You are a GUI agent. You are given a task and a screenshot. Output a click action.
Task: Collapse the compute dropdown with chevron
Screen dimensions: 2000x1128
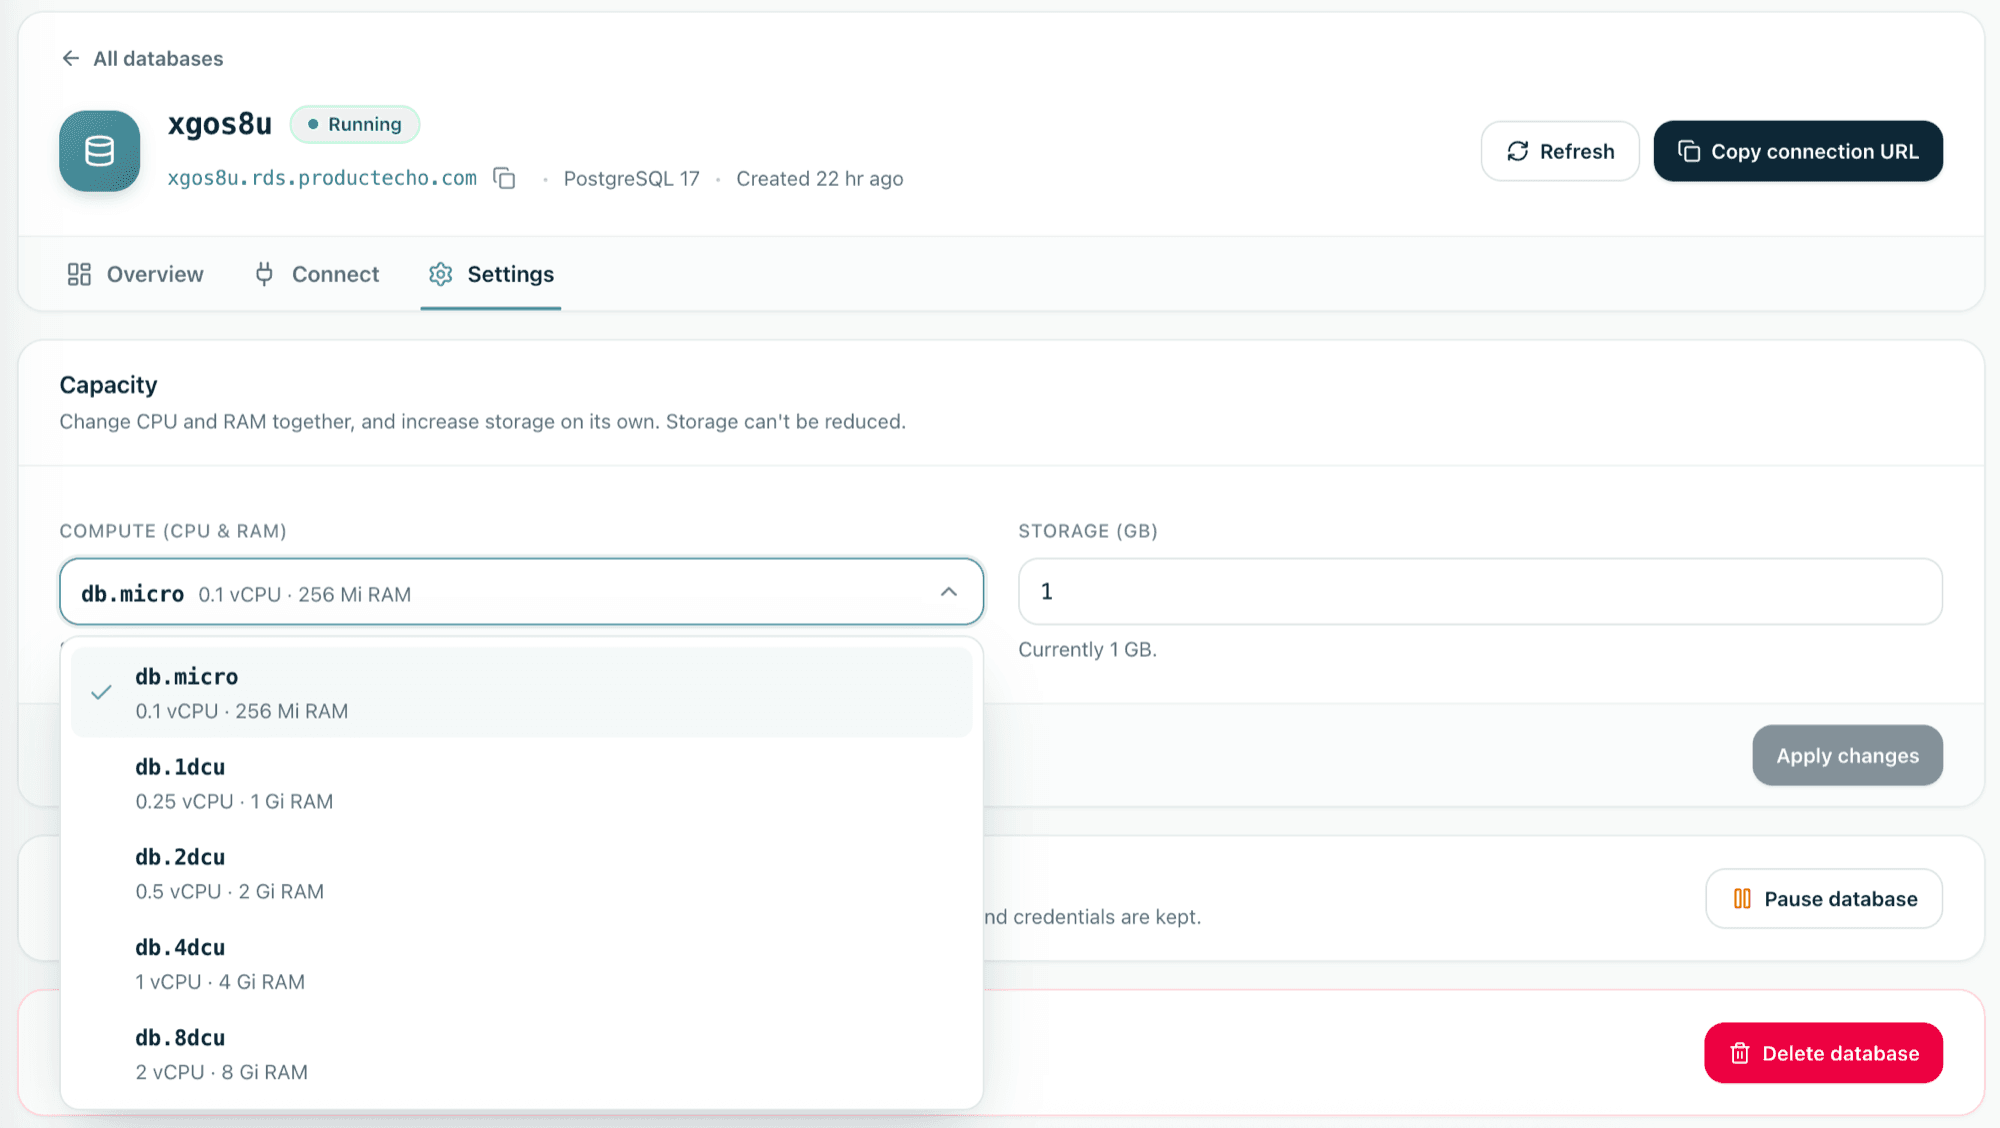point(949,592)
